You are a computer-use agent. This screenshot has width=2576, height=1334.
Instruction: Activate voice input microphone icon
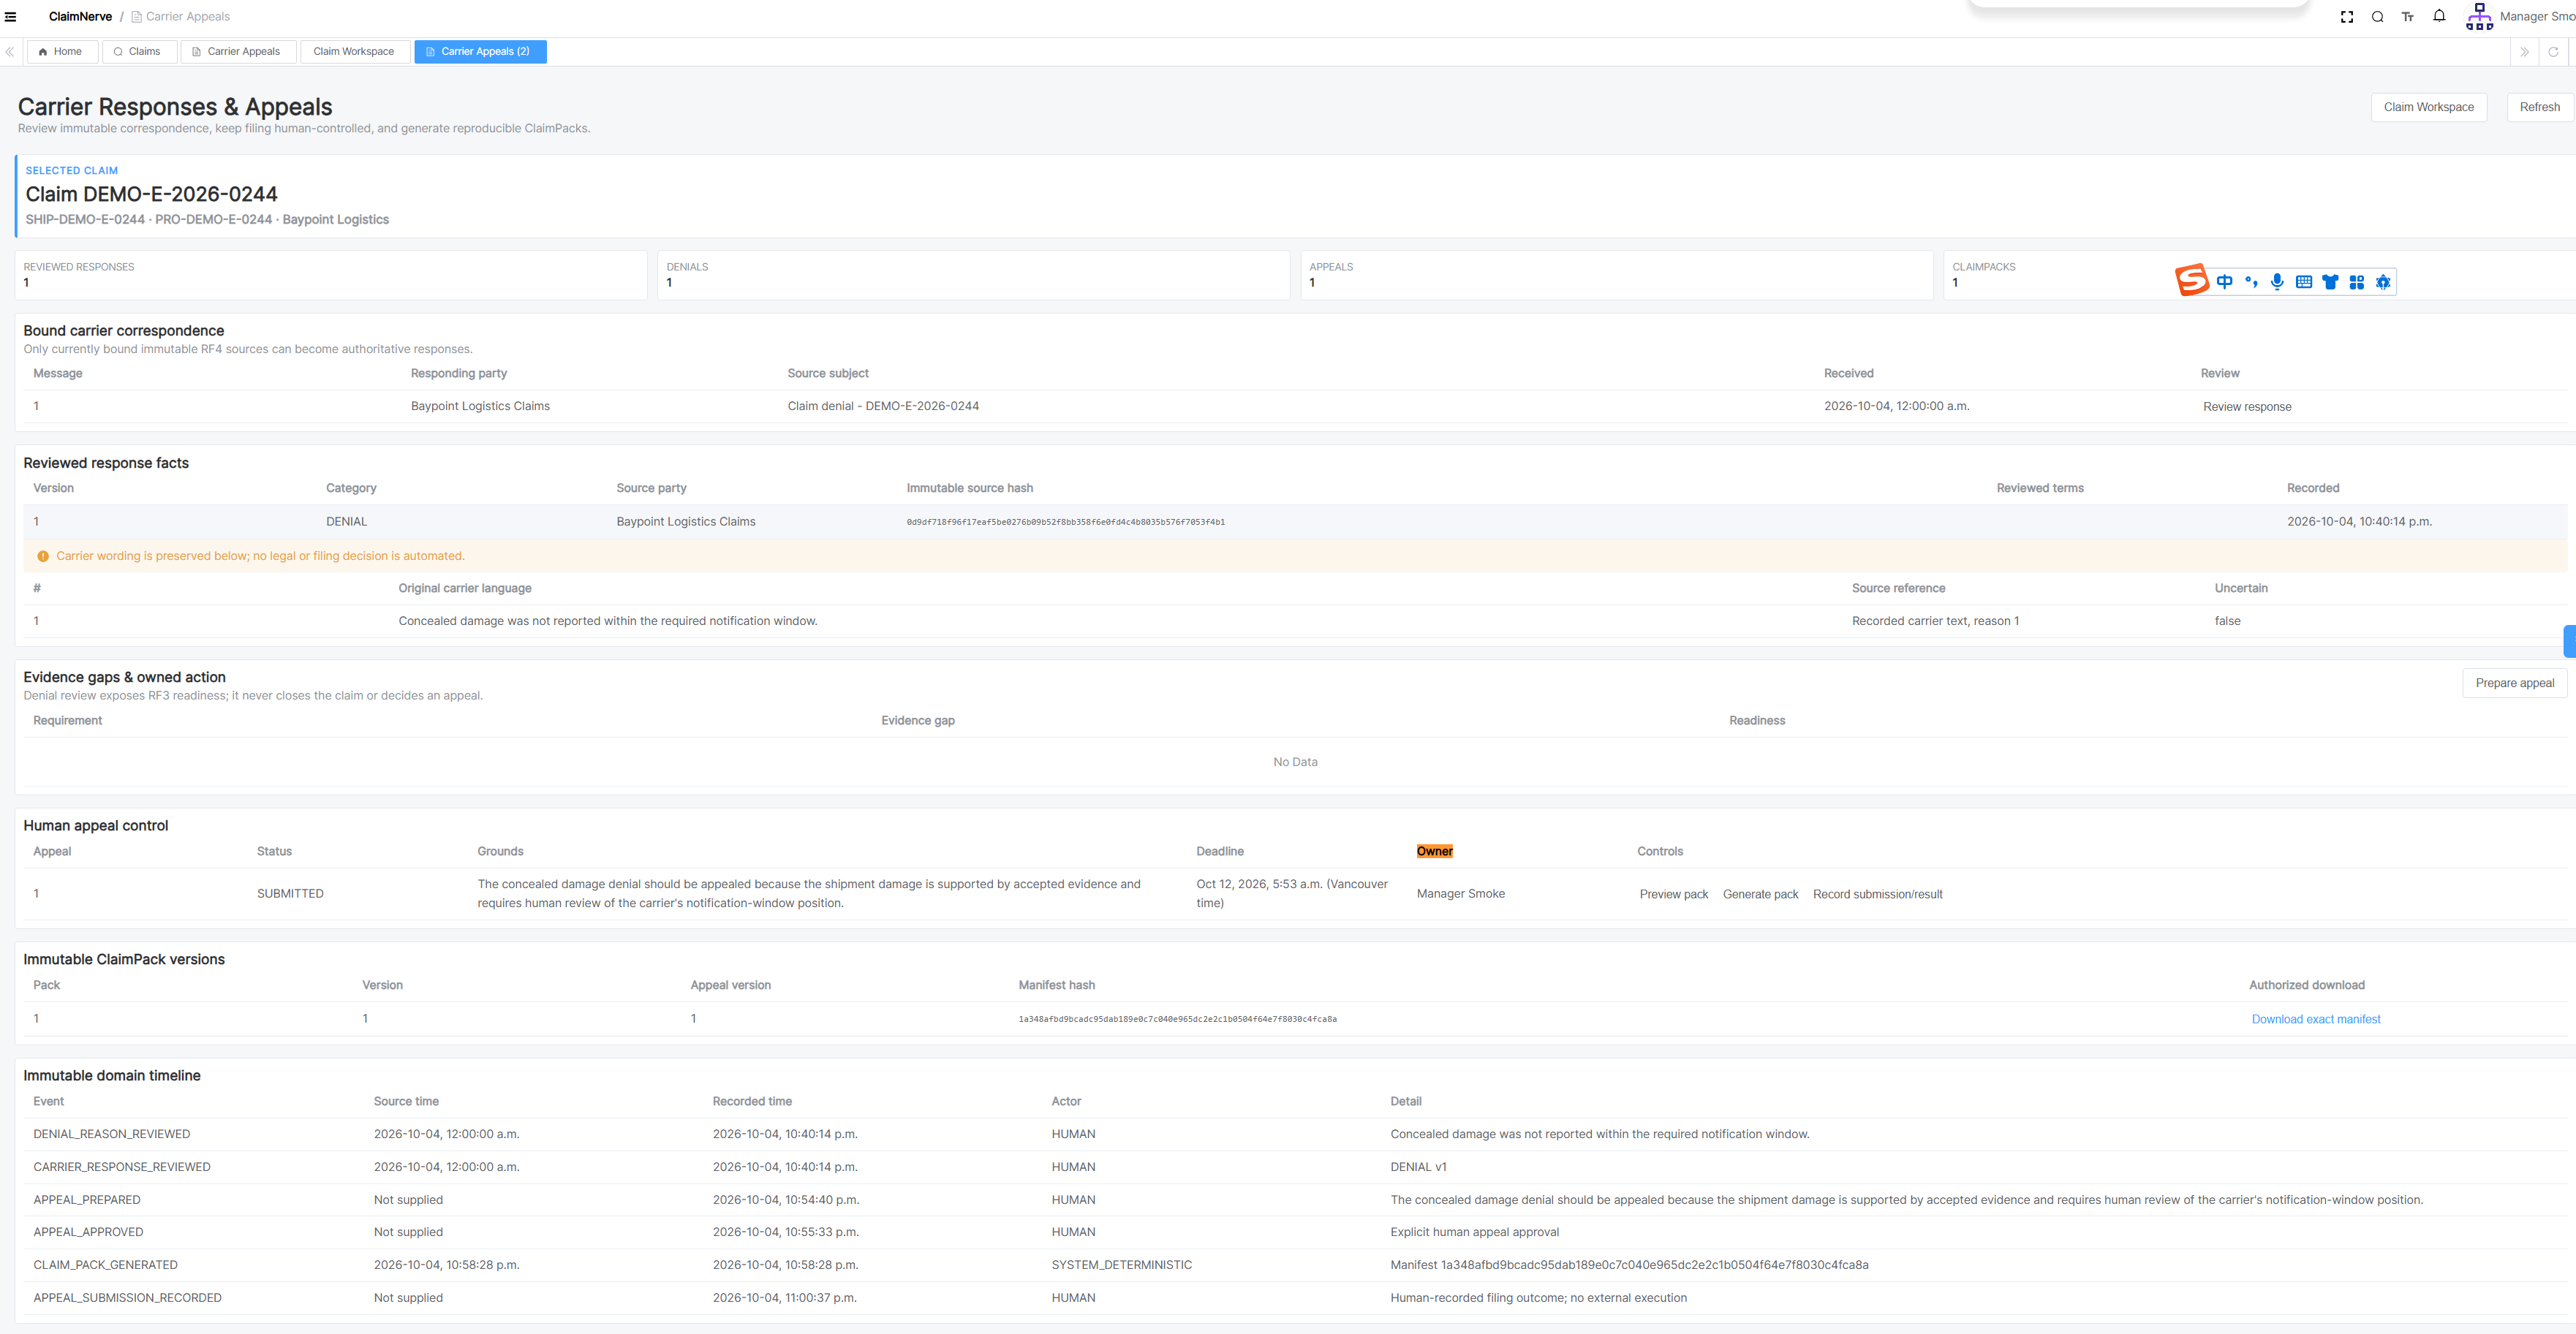tap(2277, 282)
